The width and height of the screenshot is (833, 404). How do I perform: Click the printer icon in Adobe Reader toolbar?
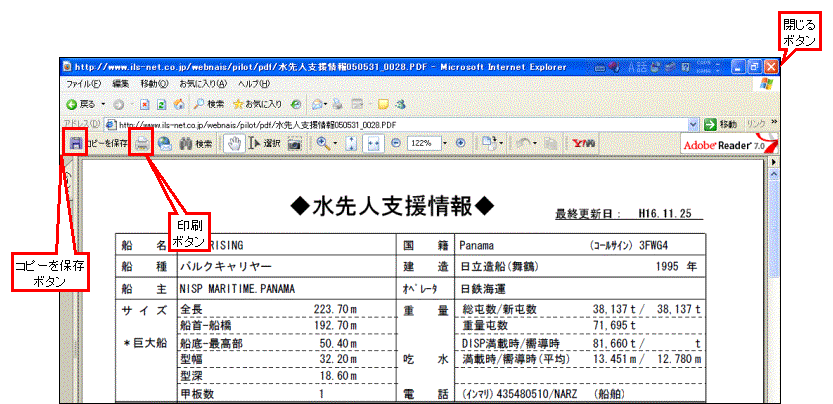[x=143, y=144]
